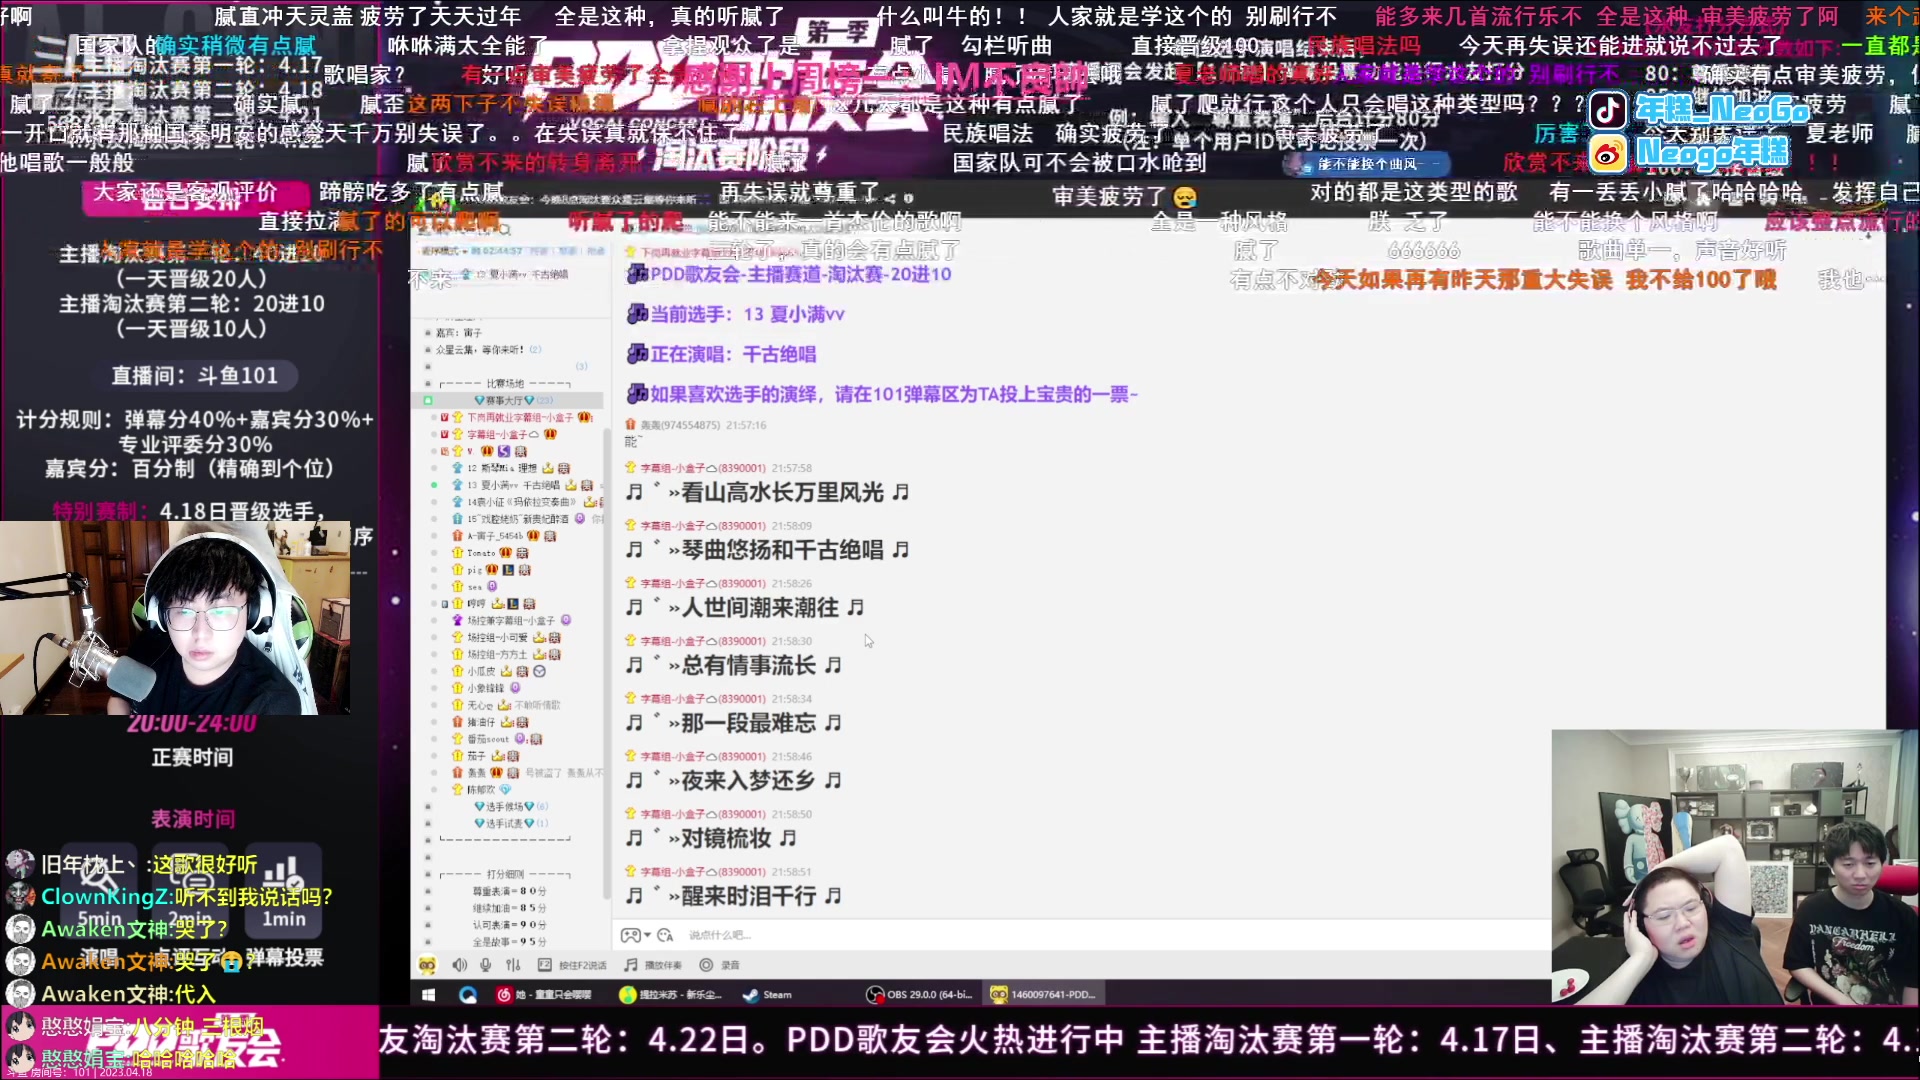Open the 选手试麦 (1) sub-channel

point(511,823)
